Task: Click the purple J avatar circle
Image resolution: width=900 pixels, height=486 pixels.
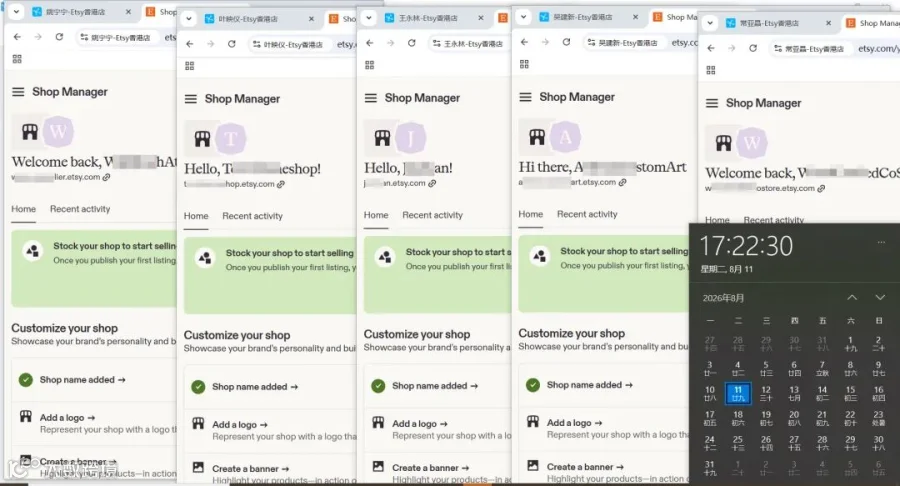Action: pos(410,138)
